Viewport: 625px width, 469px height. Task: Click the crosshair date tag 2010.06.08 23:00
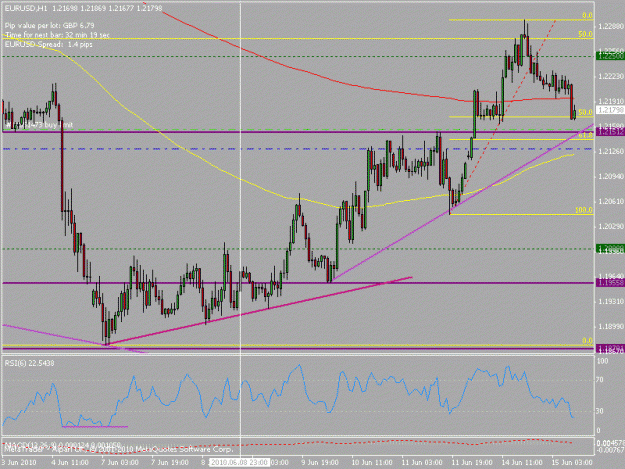(239, 462)
